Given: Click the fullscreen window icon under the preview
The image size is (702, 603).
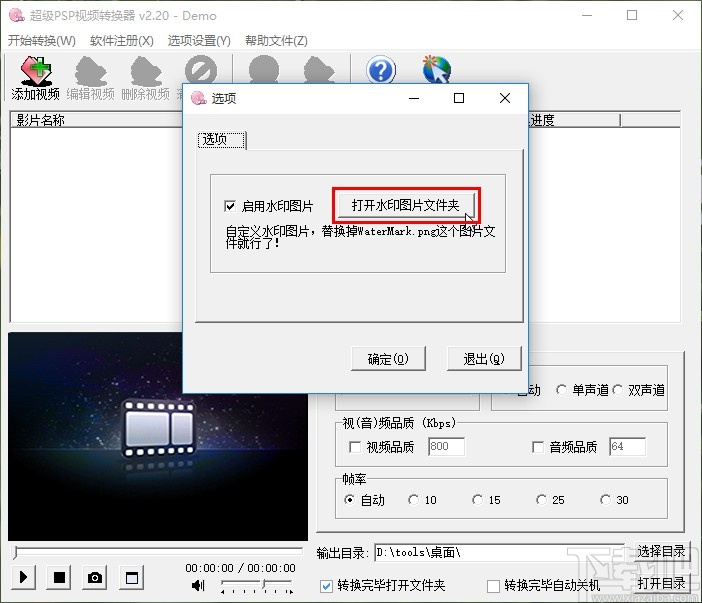Looking at the screenshot, I should click(132, 577).
